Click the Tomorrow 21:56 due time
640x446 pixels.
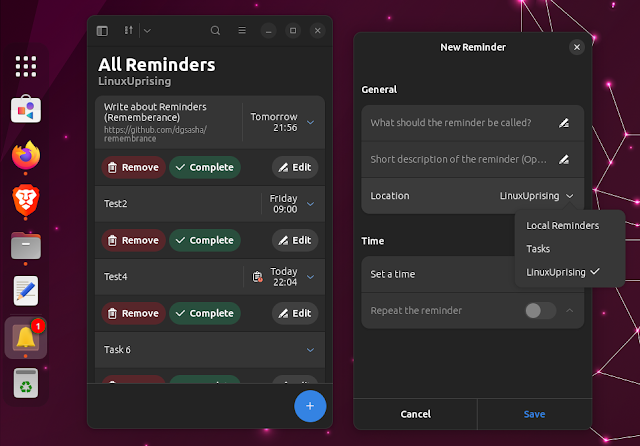(x=274, y=122)
